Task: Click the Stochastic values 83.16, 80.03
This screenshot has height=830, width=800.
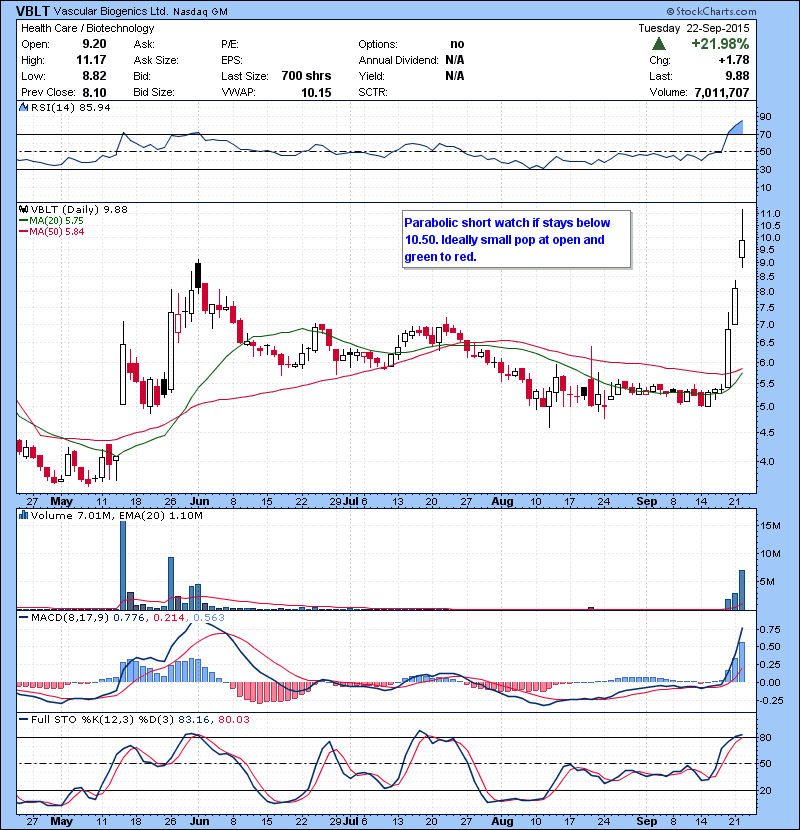Action: (x=214, y=719)
